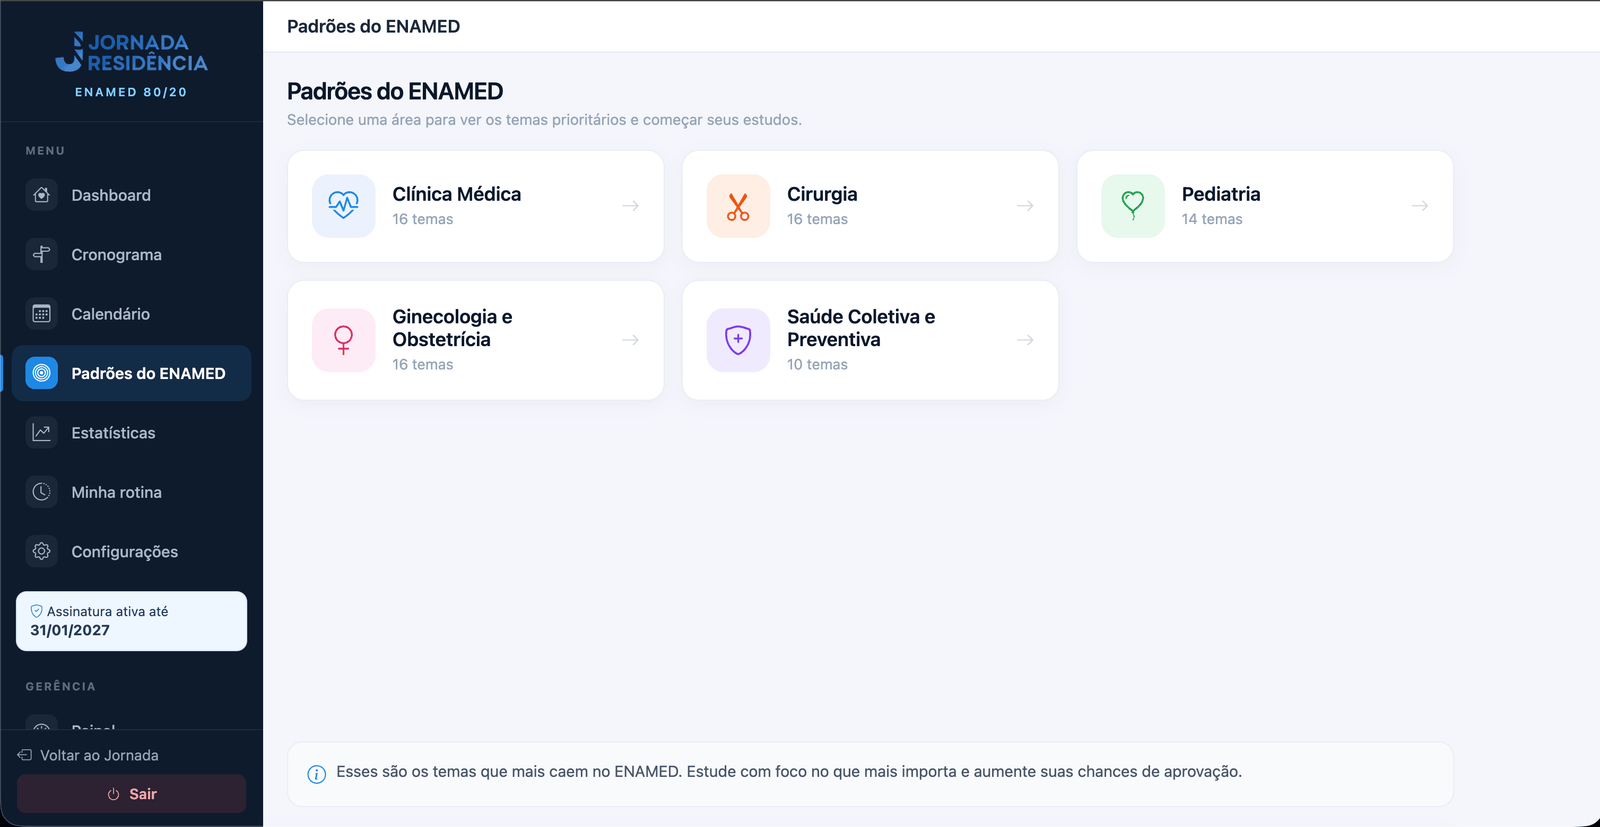Click the Saúde Coletiva shield icon

click(x=738, y=340)
